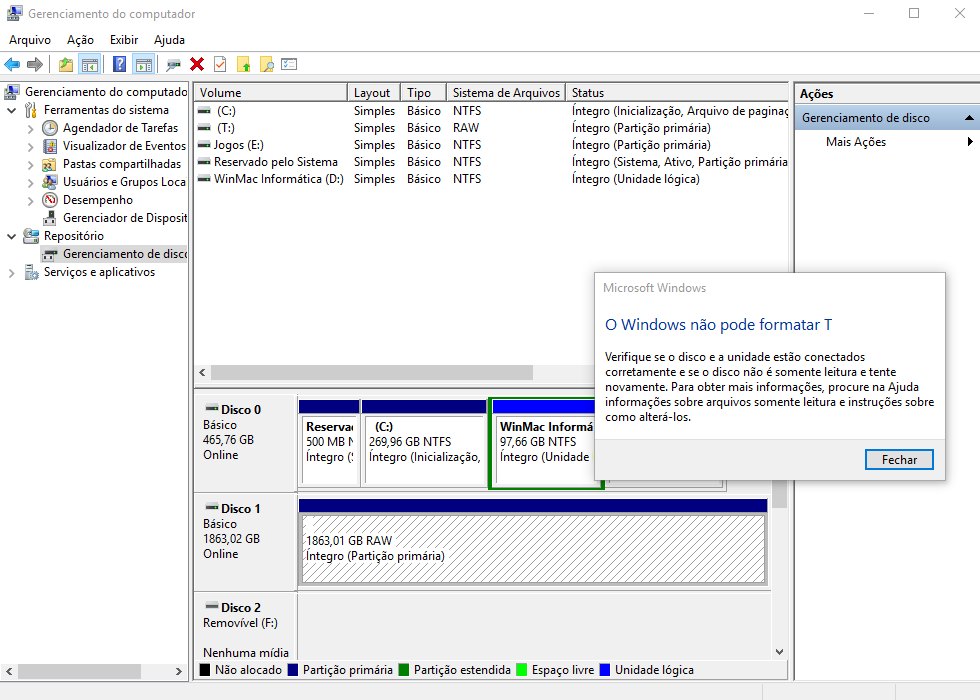Expand the Agendador de Tarefas node
Screen dimensions: 980x700
(x=31, y=129)
